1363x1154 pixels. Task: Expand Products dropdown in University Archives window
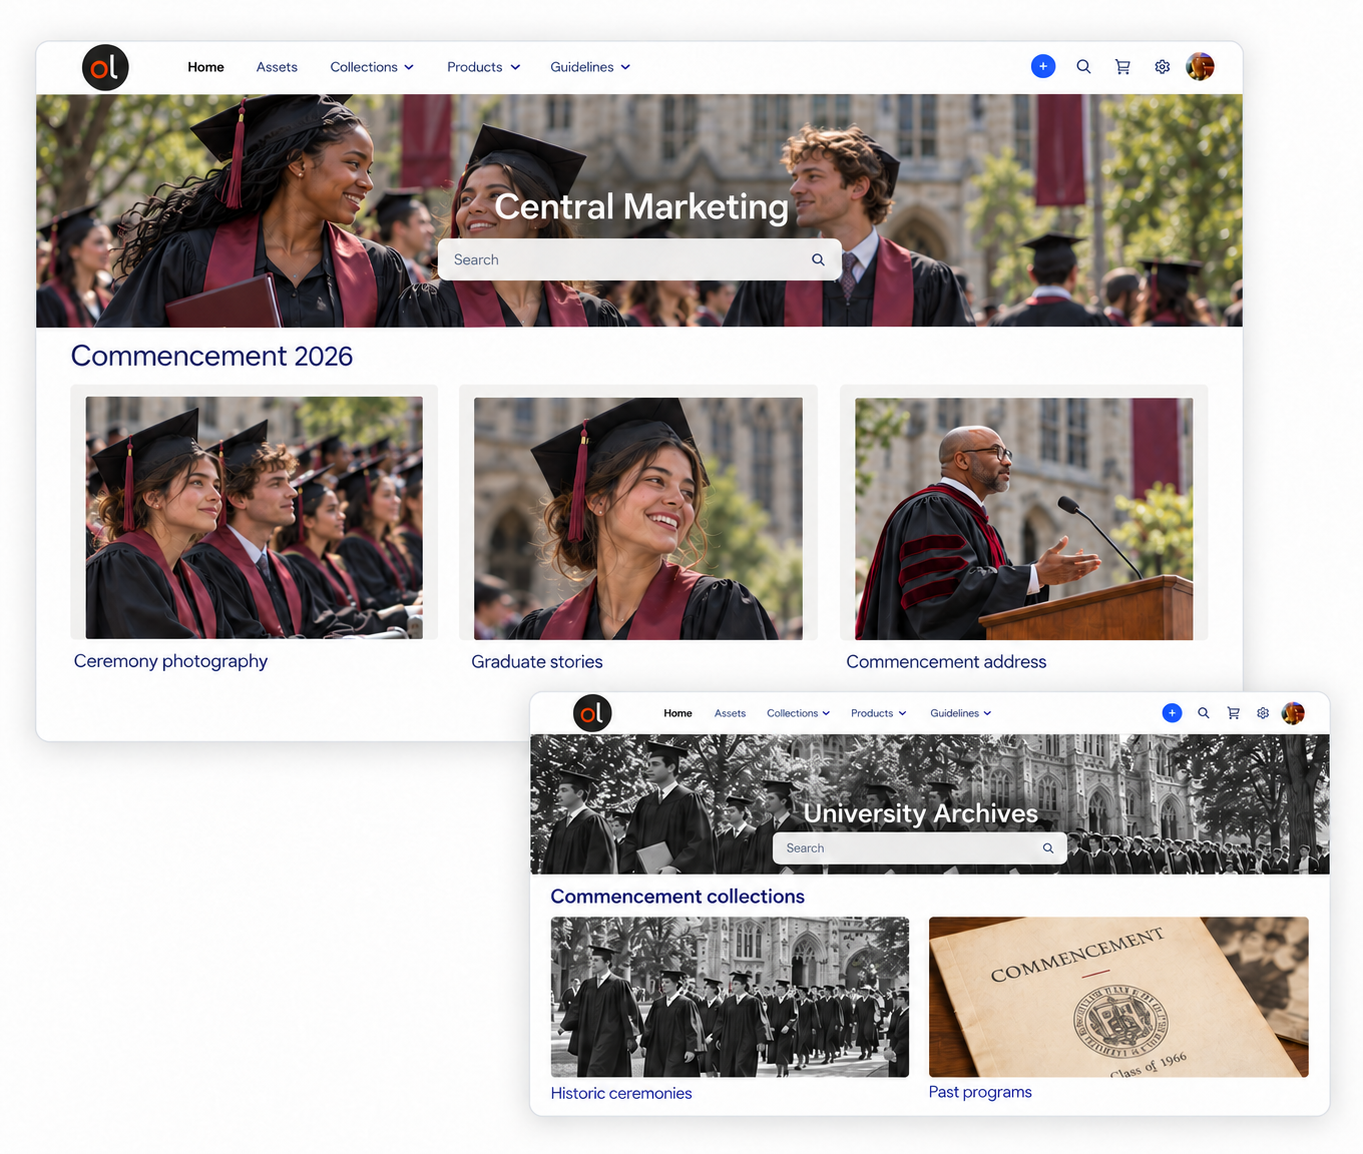point(878,713)
